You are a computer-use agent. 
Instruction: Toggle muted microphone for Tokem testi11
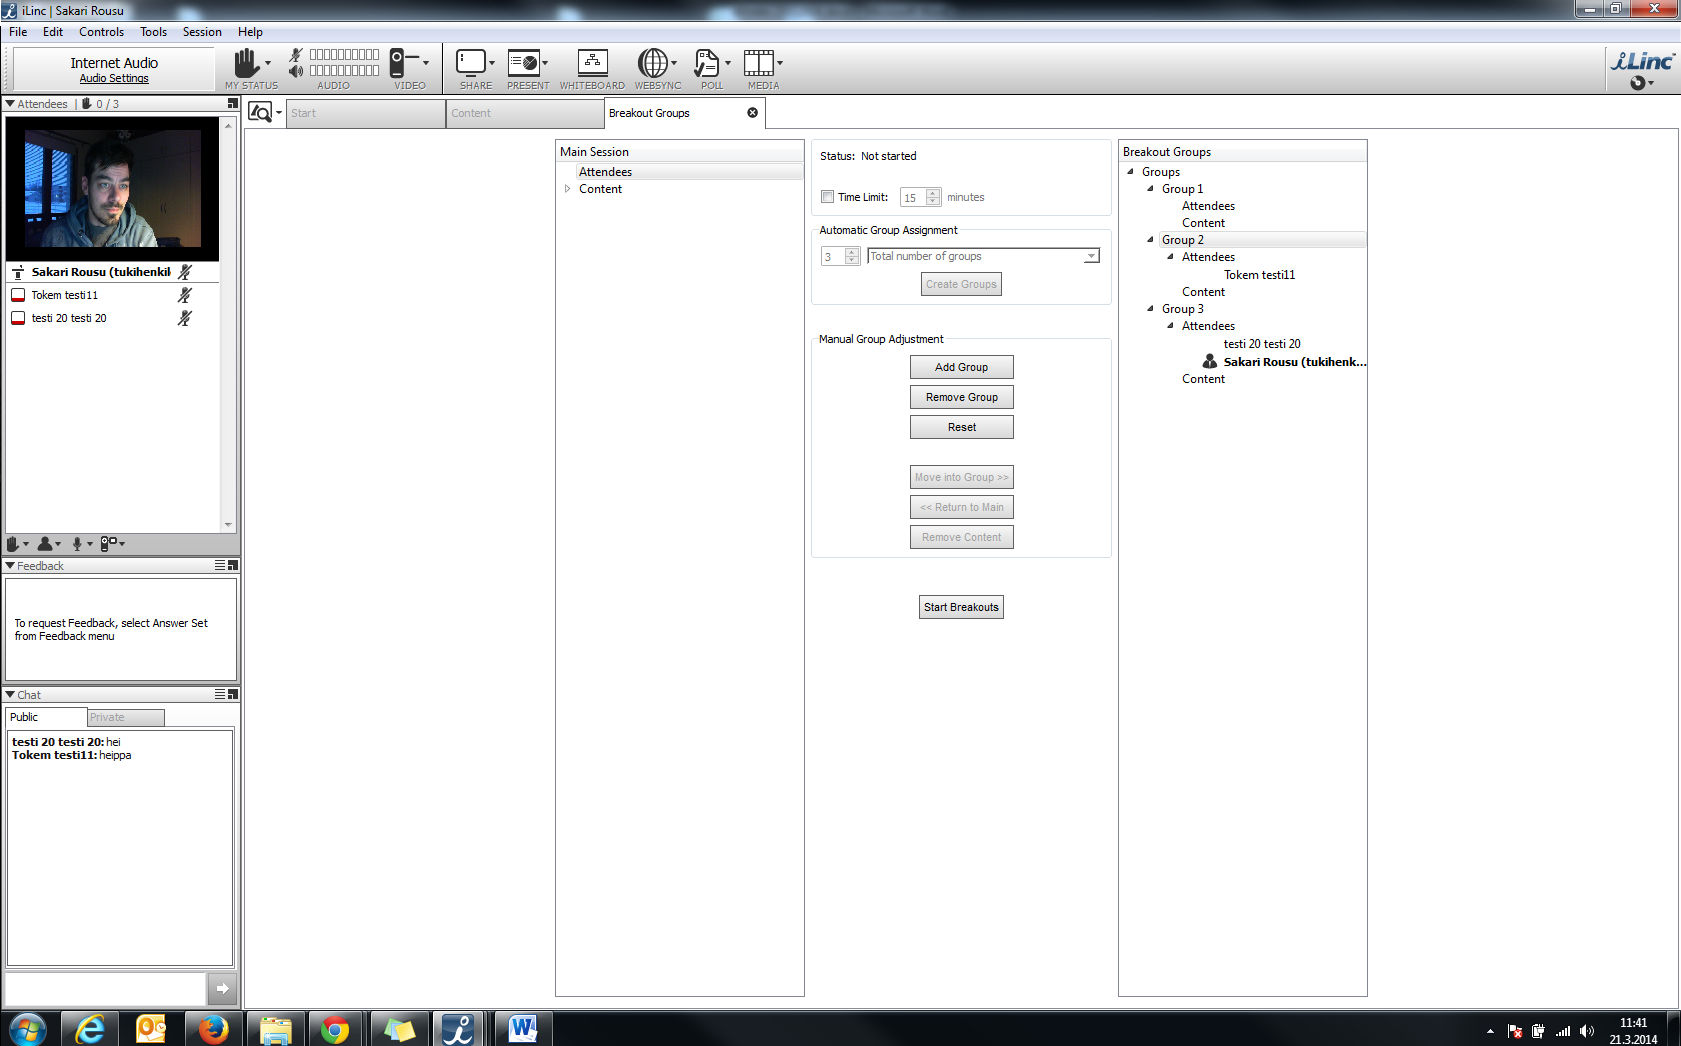pyautogui.click(x=184, y=295)
